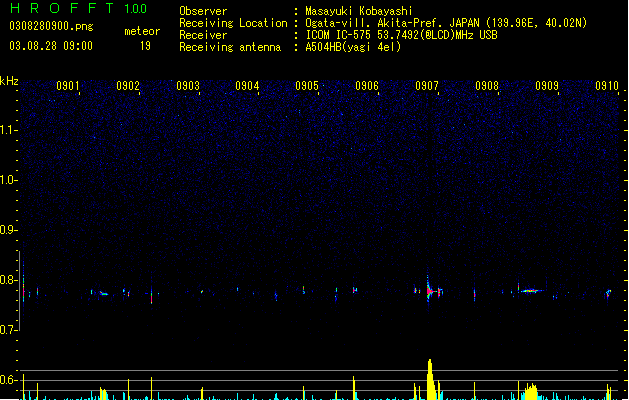Click the long horizontal echo near 0909
Image resolution: width=629 pixels, height=400 pixels.
coord(530,290)
